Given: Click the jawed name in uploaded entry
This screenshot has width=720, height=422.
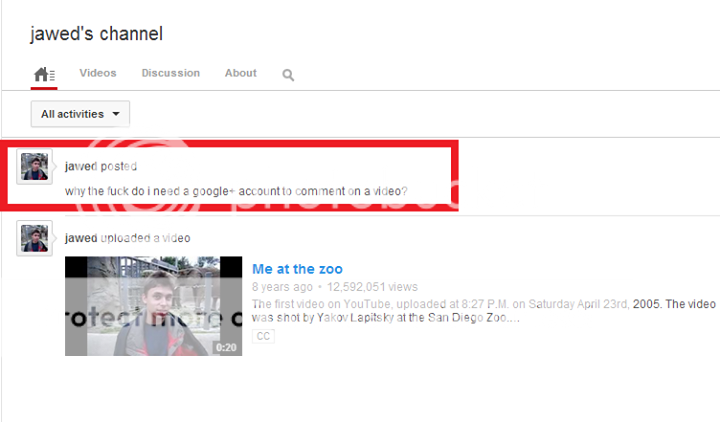Looking at the screenshot, I should [x=81, y=238].
